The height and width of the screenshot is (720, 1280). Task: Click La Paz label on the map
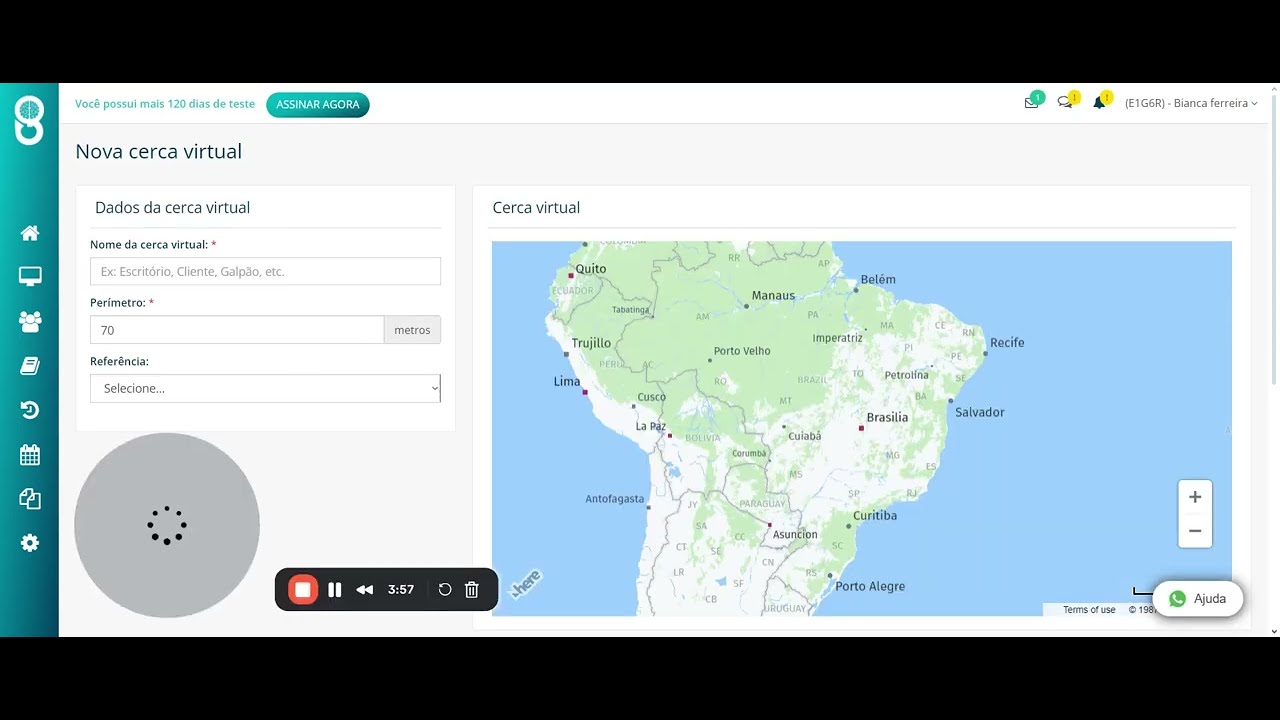tap(651, 426)
